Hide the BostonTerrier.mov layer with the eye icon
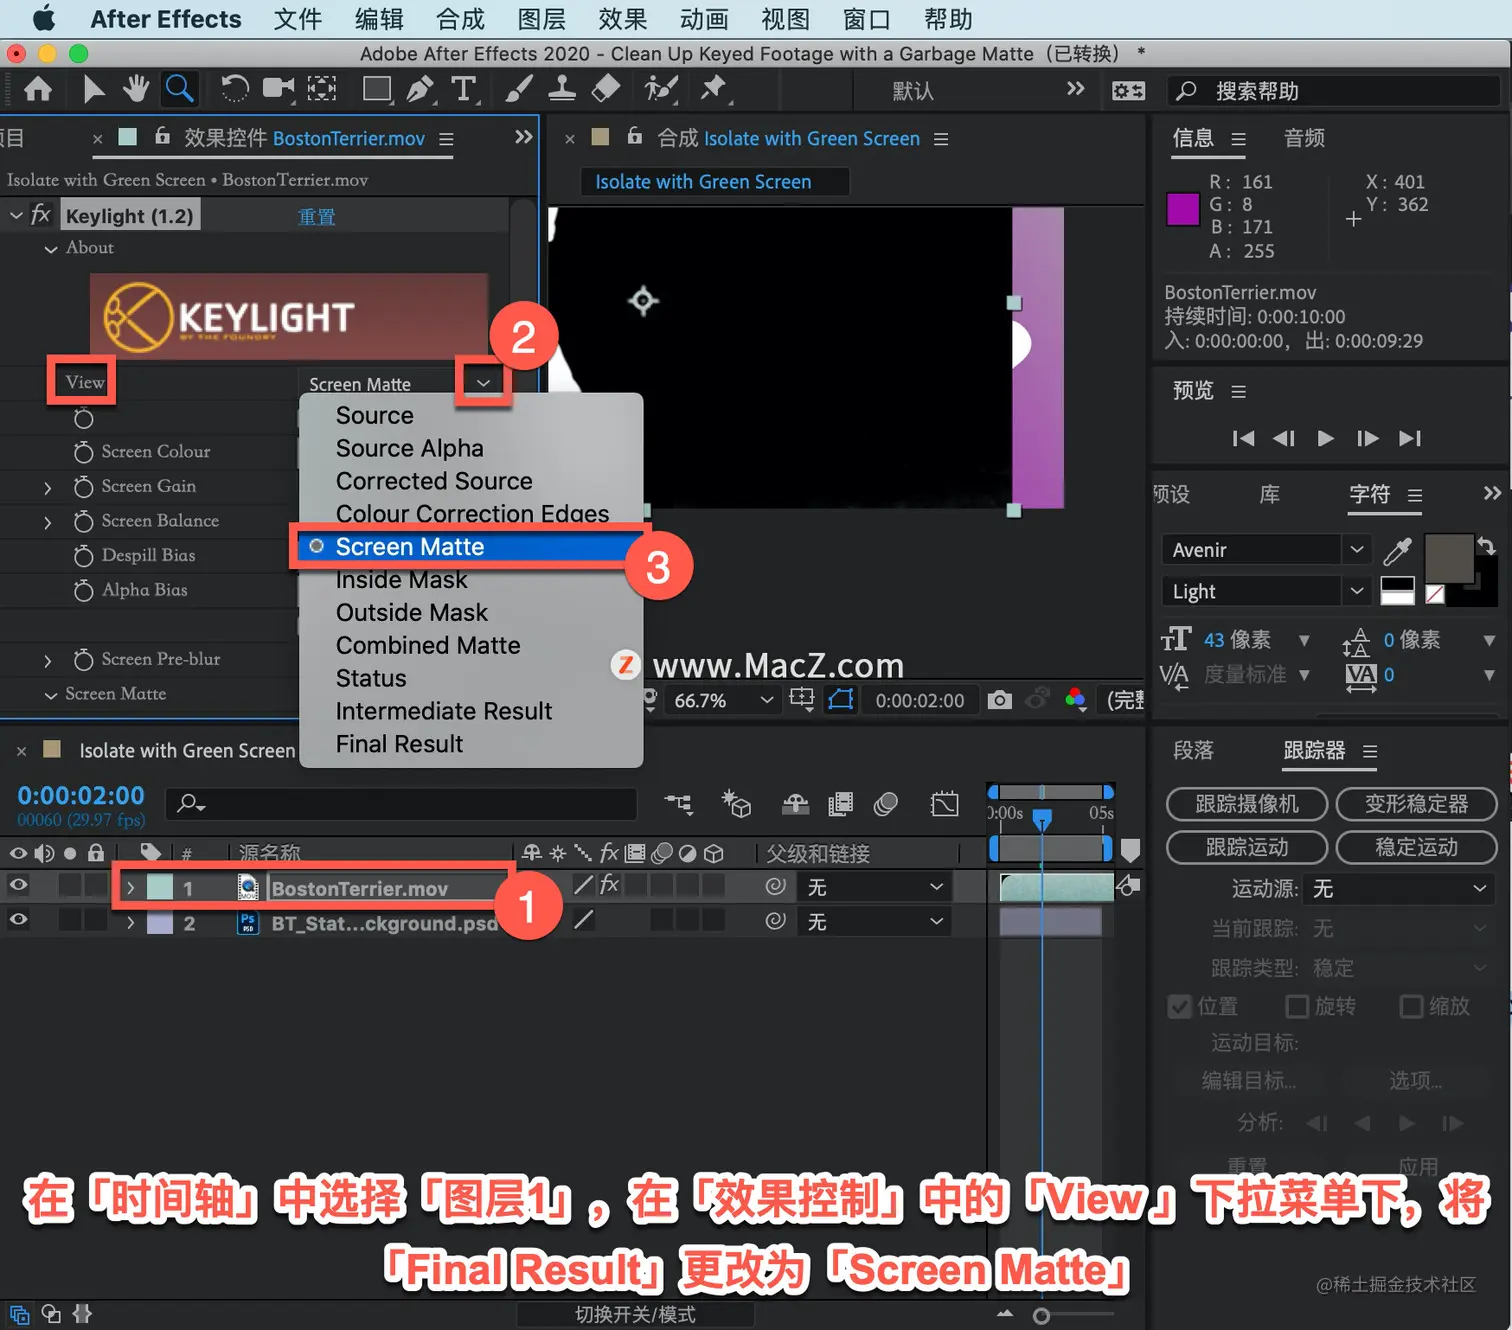1512x1330 pixels. coord(18,886)
